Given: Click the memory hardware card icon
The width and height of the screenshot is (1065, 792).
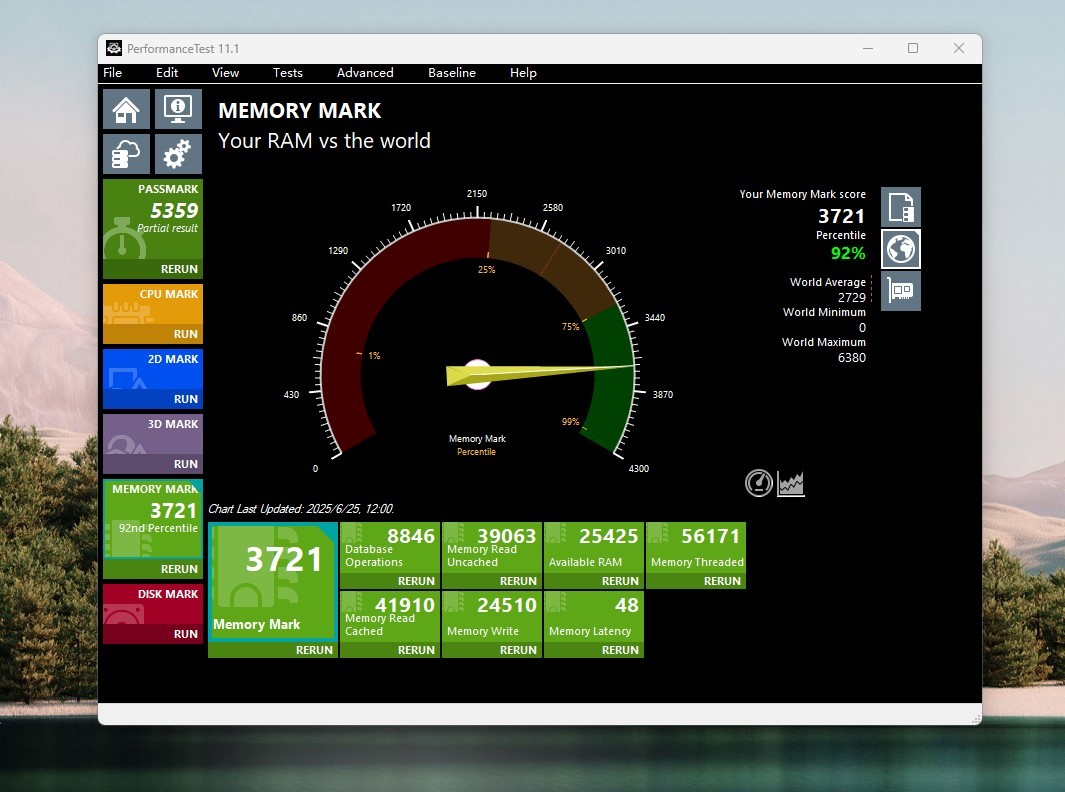Looking at the screenshot, I should [x=901, y=291].
